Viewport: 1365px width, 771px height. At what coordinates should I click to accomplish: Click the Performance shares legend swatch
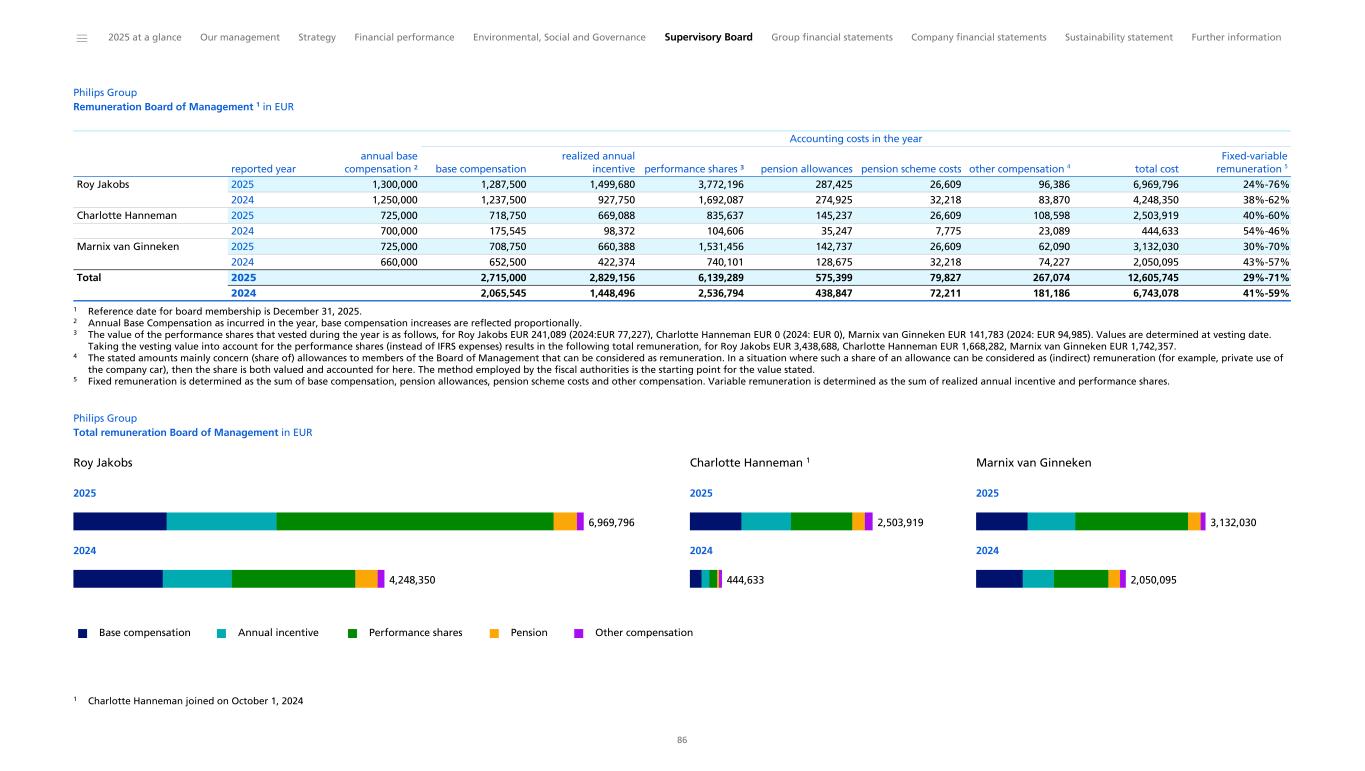click(353, 633)
